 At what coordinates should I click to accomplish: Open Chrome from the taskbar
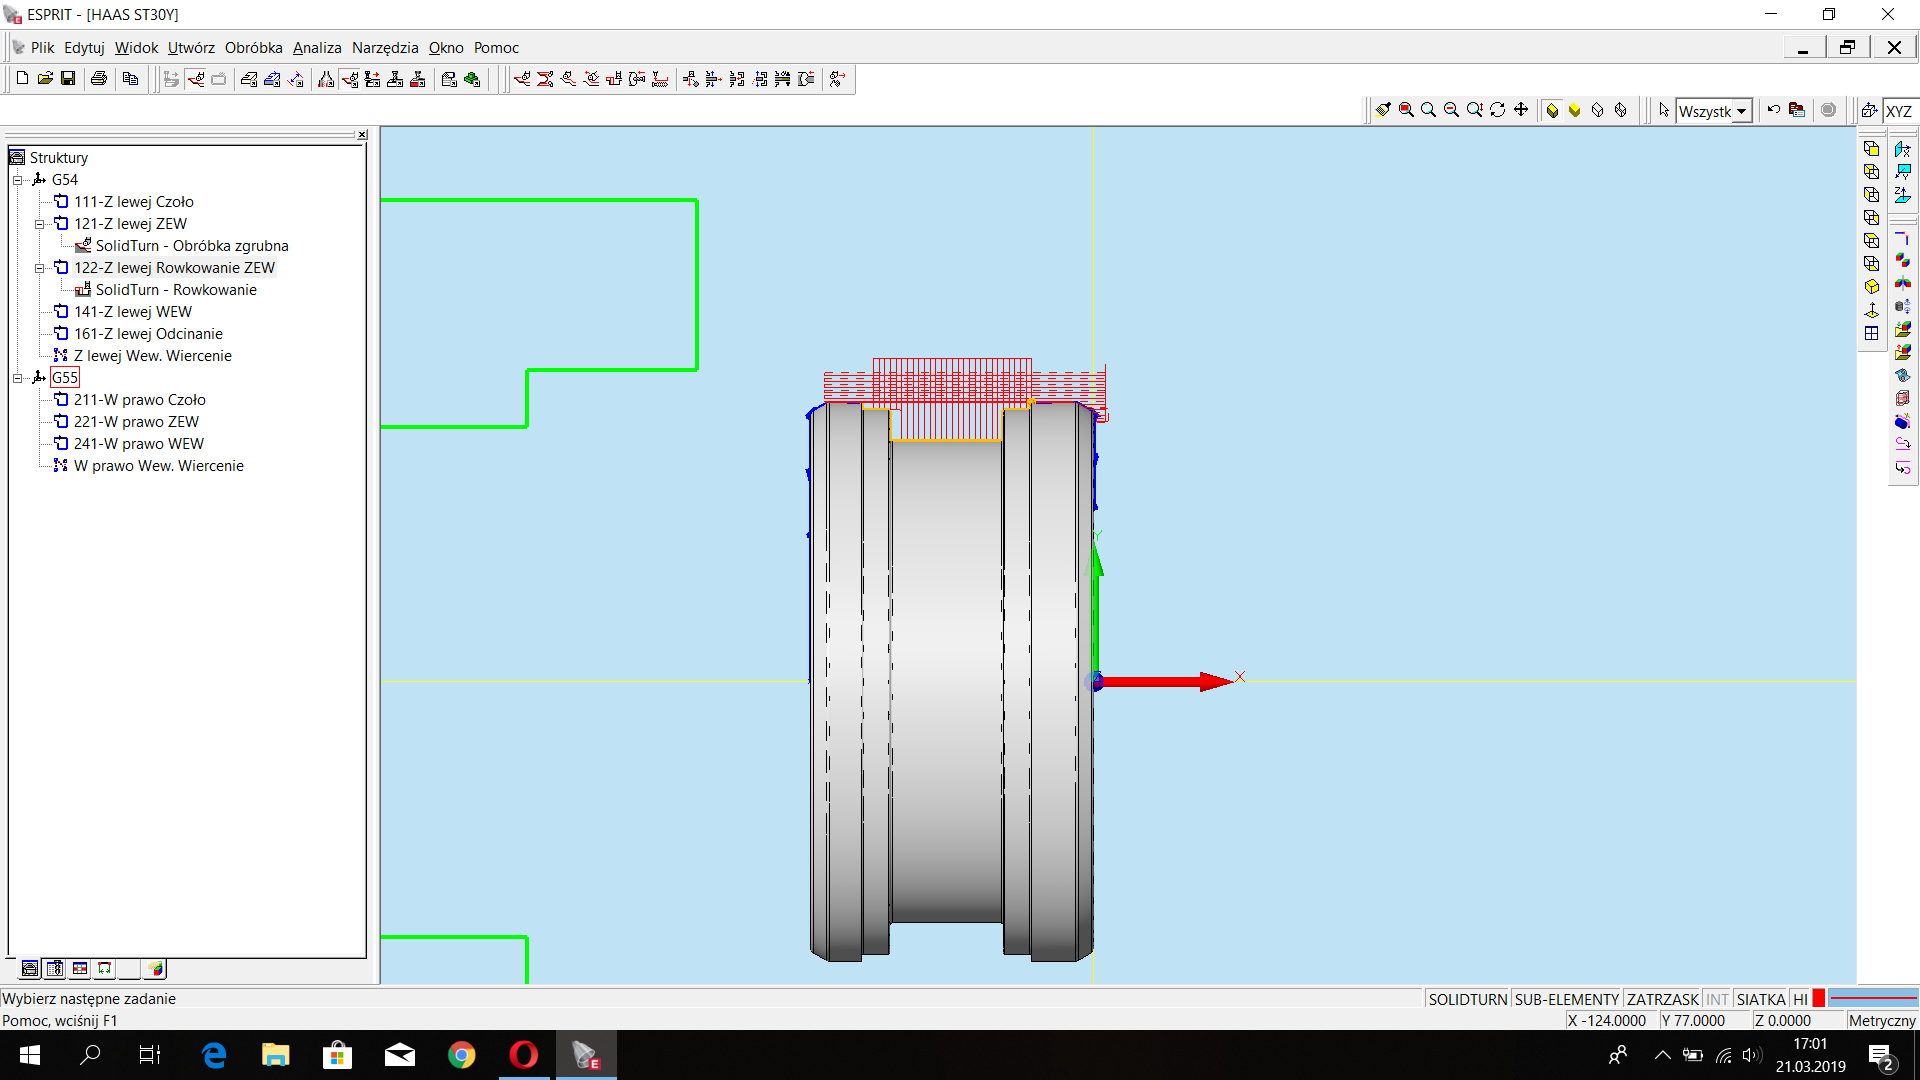tap(461, 1055)
